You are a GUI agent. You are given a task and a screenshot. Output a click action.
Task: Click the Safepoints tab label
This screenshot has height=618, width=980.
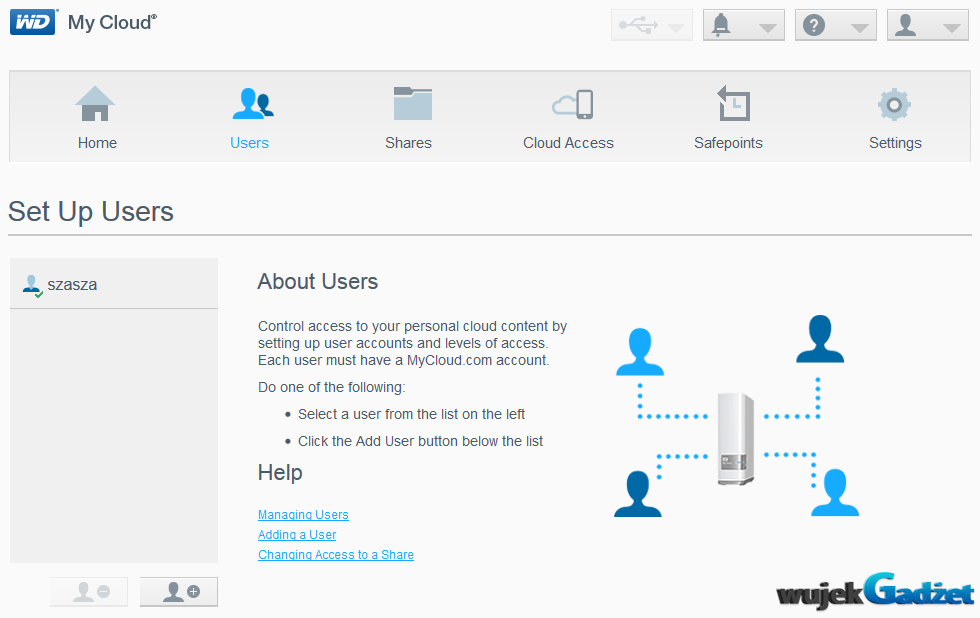(x=728, y=143)
